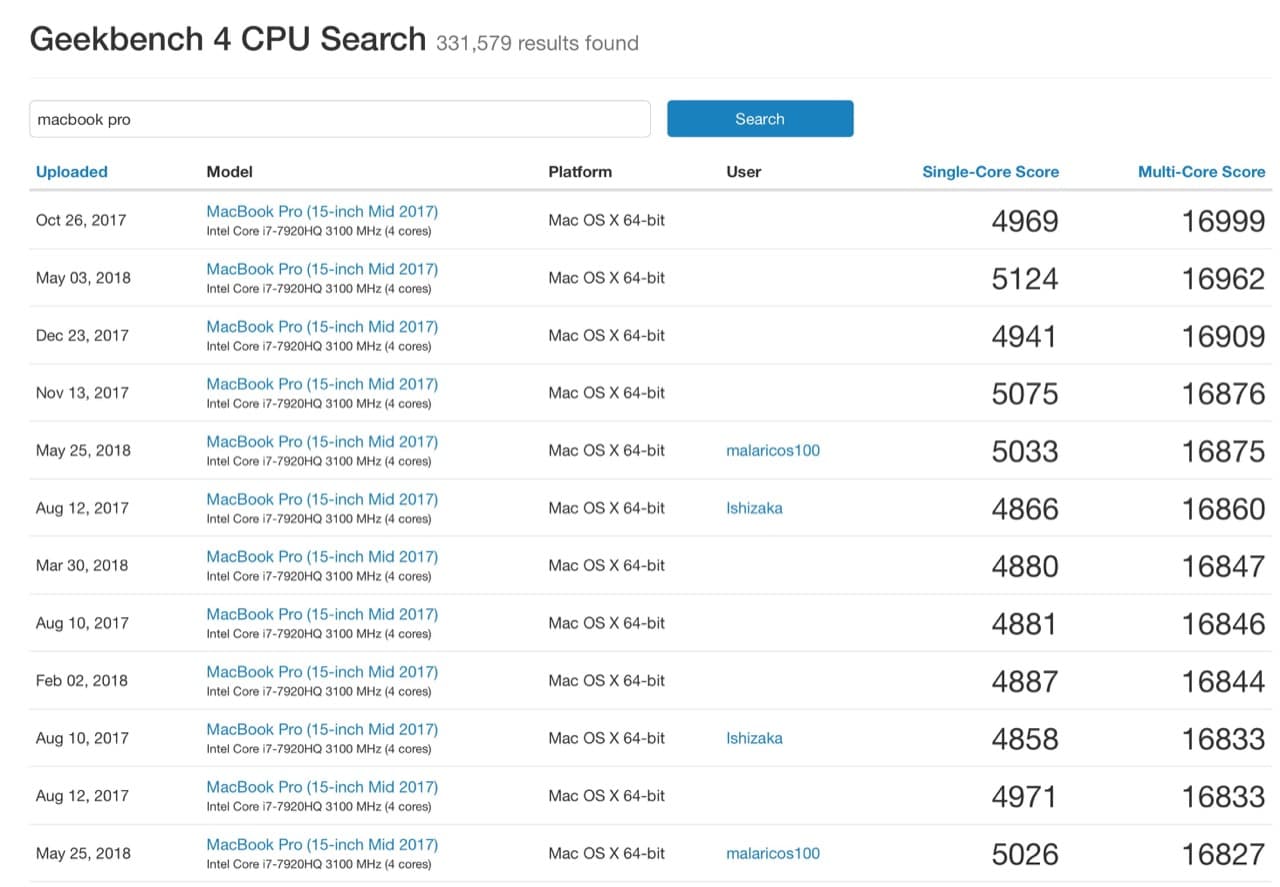The height and width of the screenshot is (887, 1280).
Task: View Ishizaka's profile in the Aug 10, 2017 row
Action: point(754,737)
